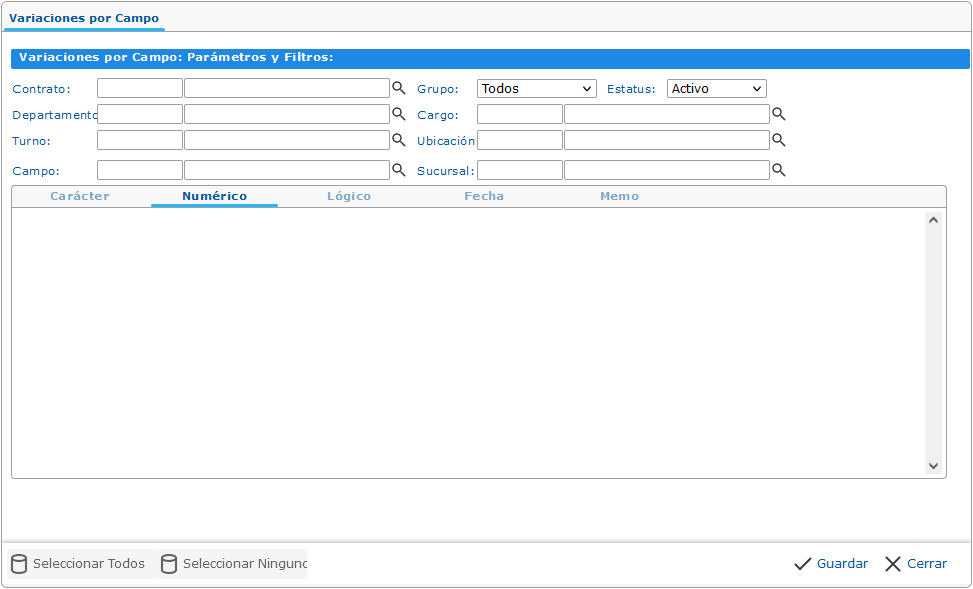Select the Numérico tab
The height and width of the screenshot is (589, 973).
[214, 196]
